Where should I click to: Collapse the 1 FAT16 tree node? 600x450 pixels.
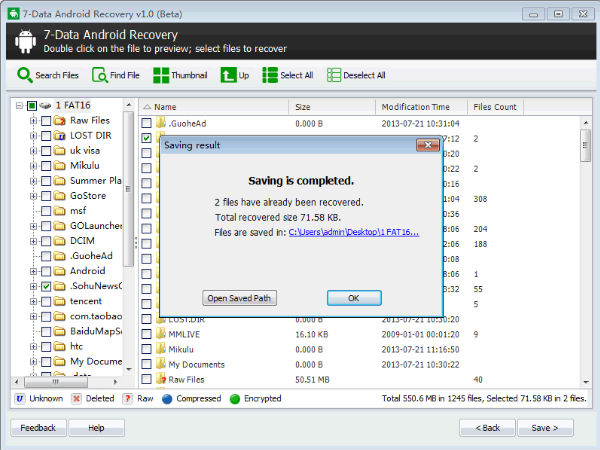[x=19, y=106]
